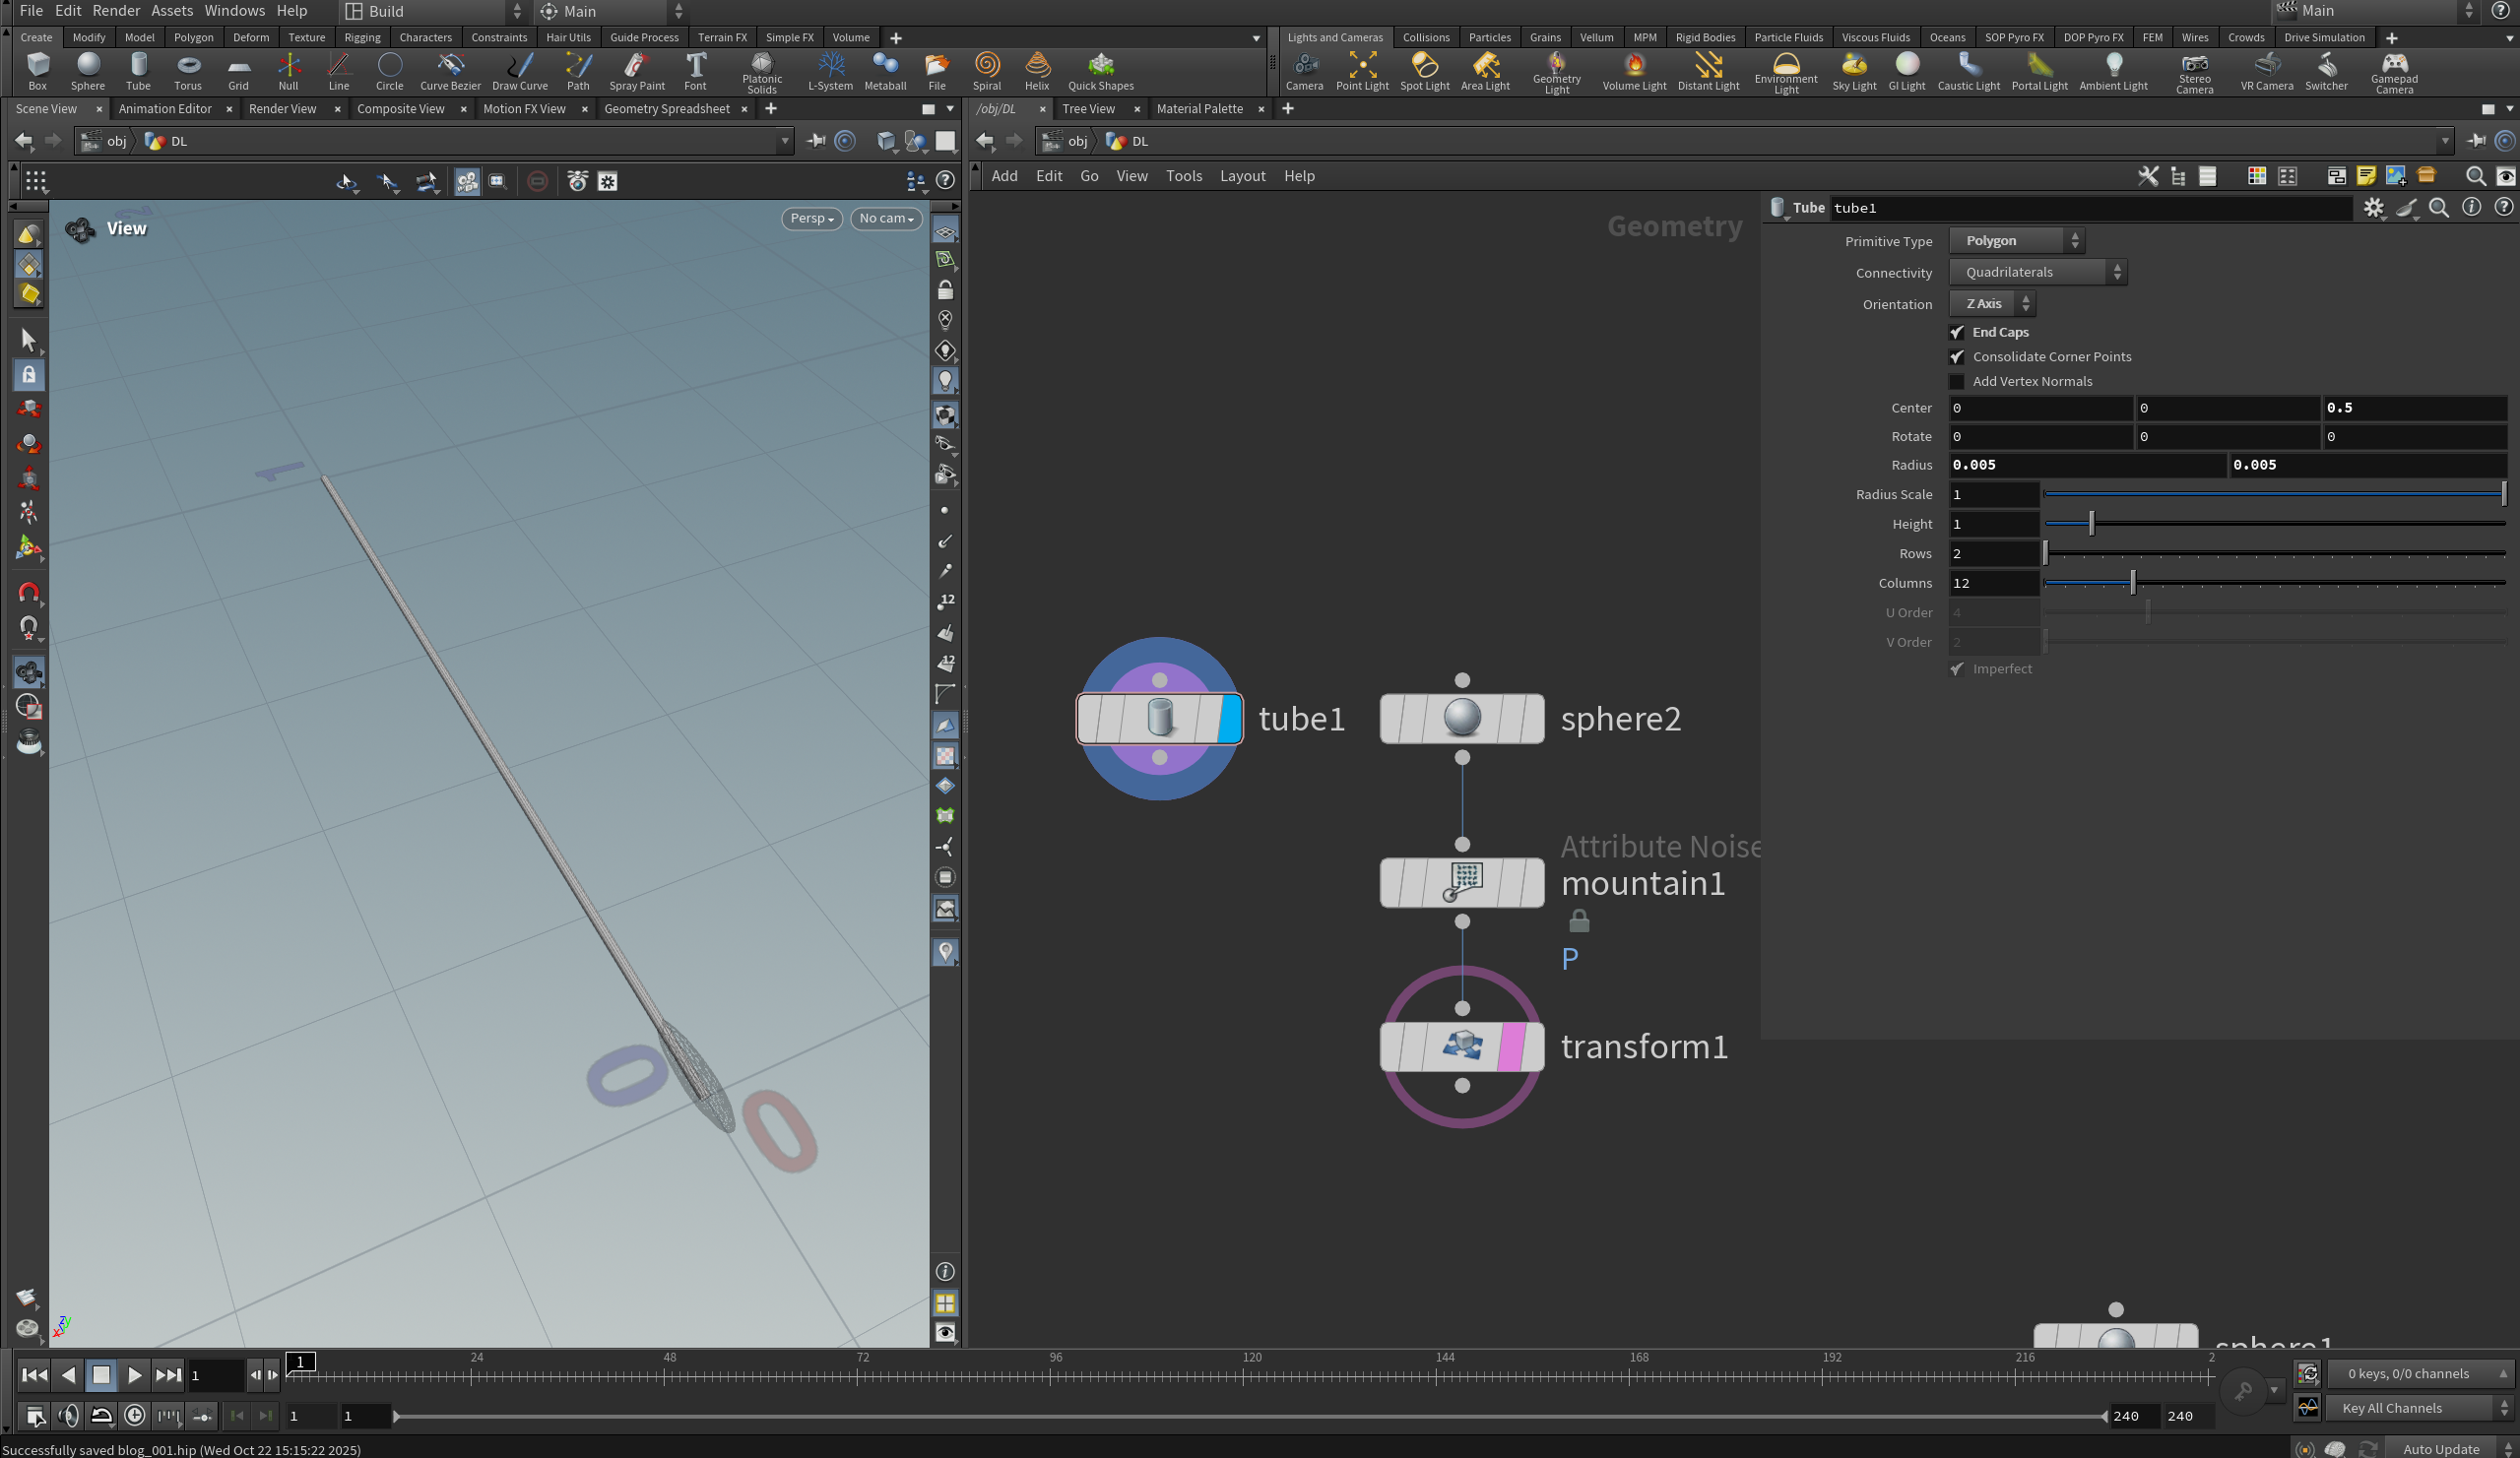Click the tube1 node icon
2520x1458 pixels.
1159,718
